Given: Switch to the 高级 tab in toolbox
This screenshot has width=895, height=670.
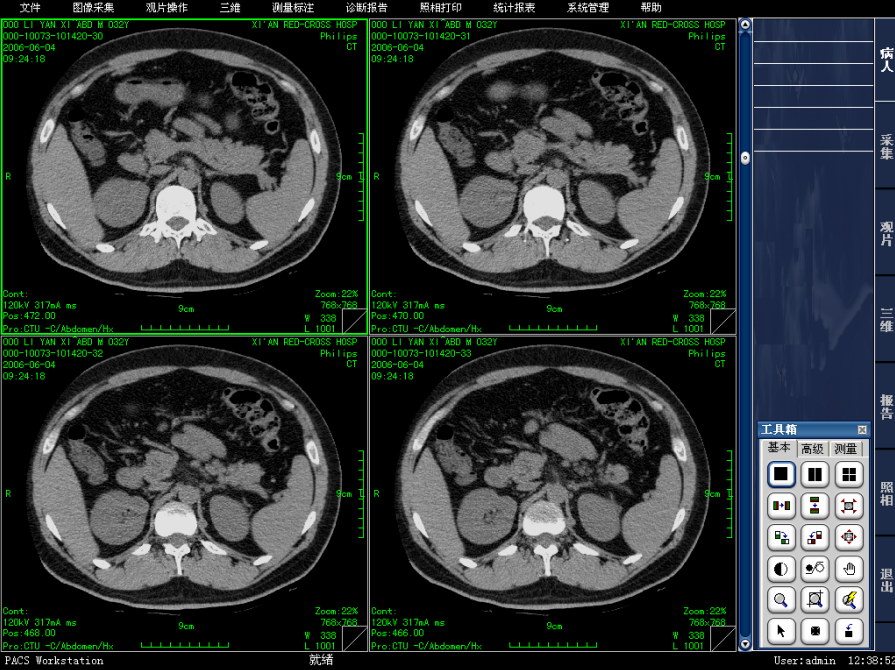Looking at the screenshot, I should (812, 449).
